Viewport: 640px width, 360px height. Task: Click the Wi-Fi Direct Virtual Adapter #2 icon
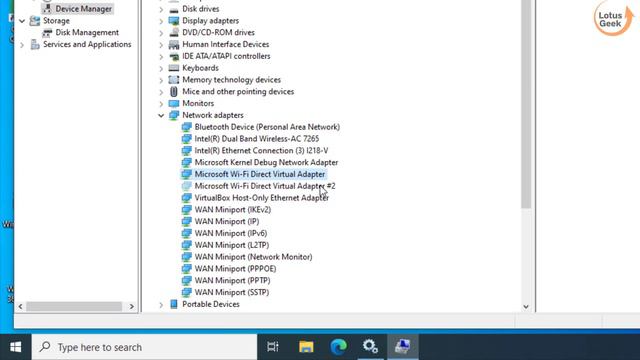coord(187,186)
